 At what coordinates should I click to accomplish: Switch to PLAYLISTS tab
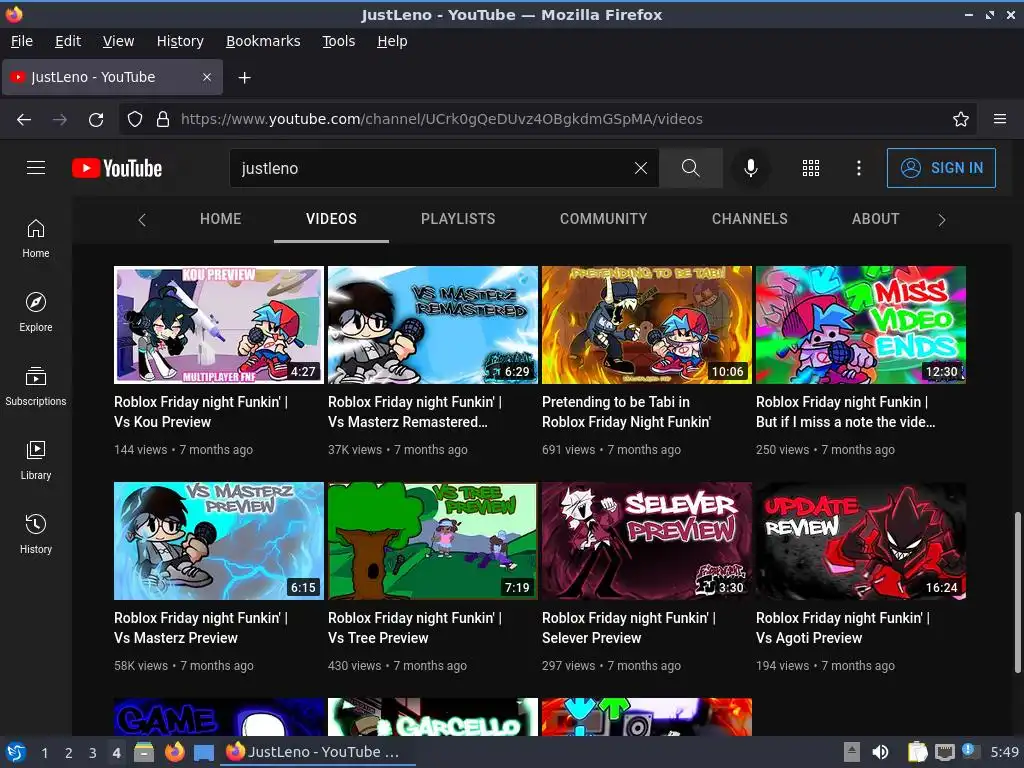tap(458, 219)
